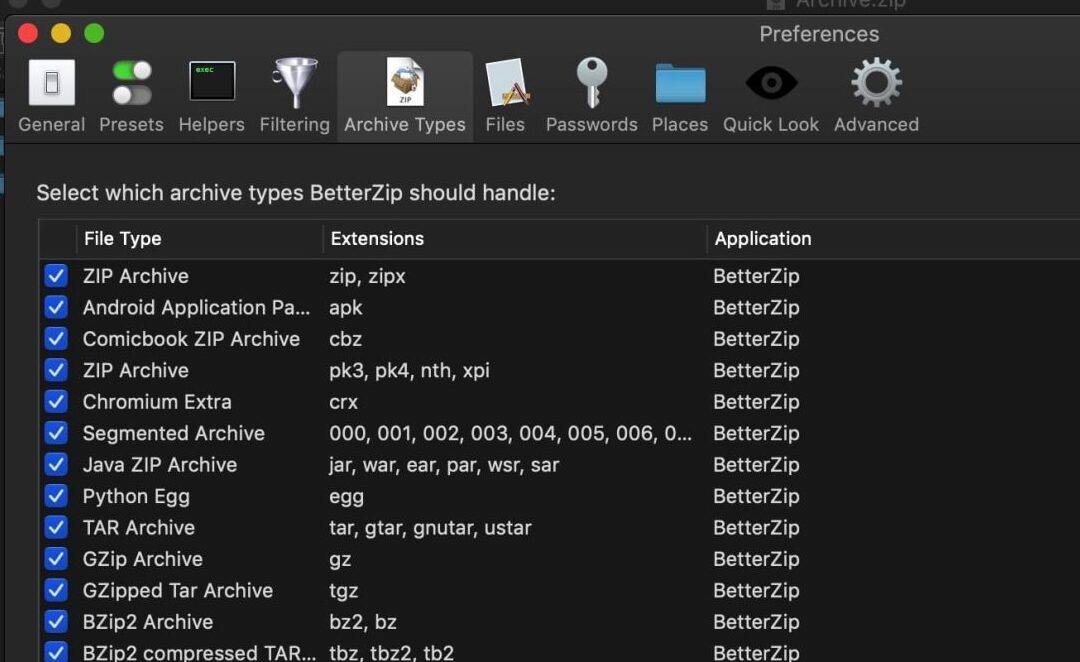Screen dimensions: 1080x662
Task: Uncheck the Android Application Package checkbox
Action: 56,307
